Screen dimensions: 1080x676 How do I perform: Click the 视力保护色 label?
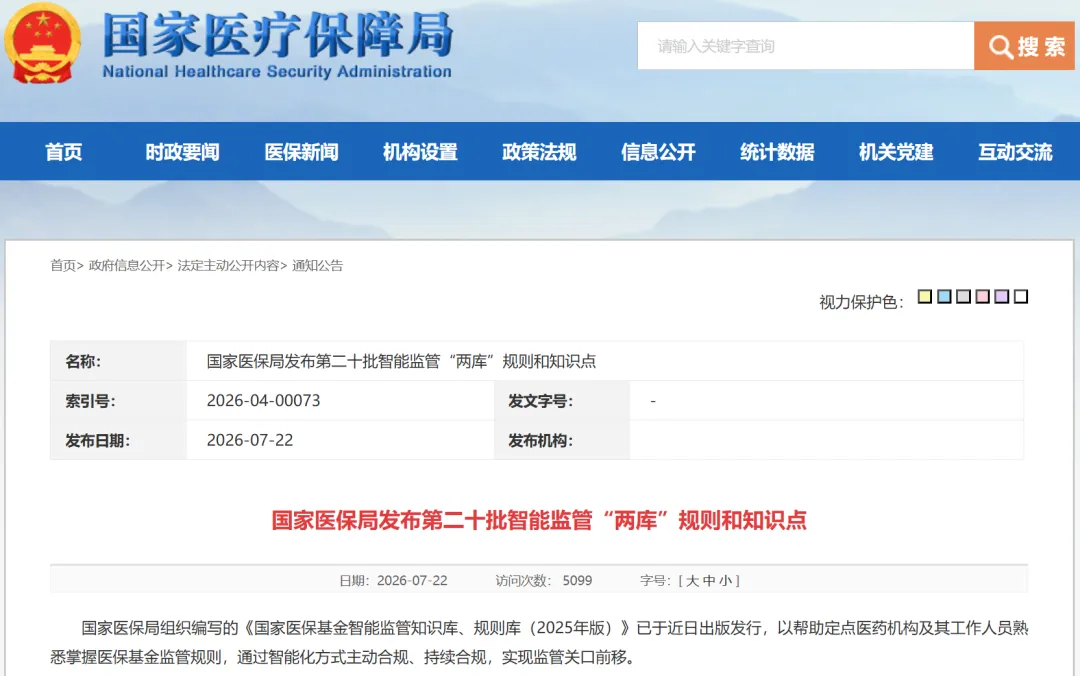(861, 302)
